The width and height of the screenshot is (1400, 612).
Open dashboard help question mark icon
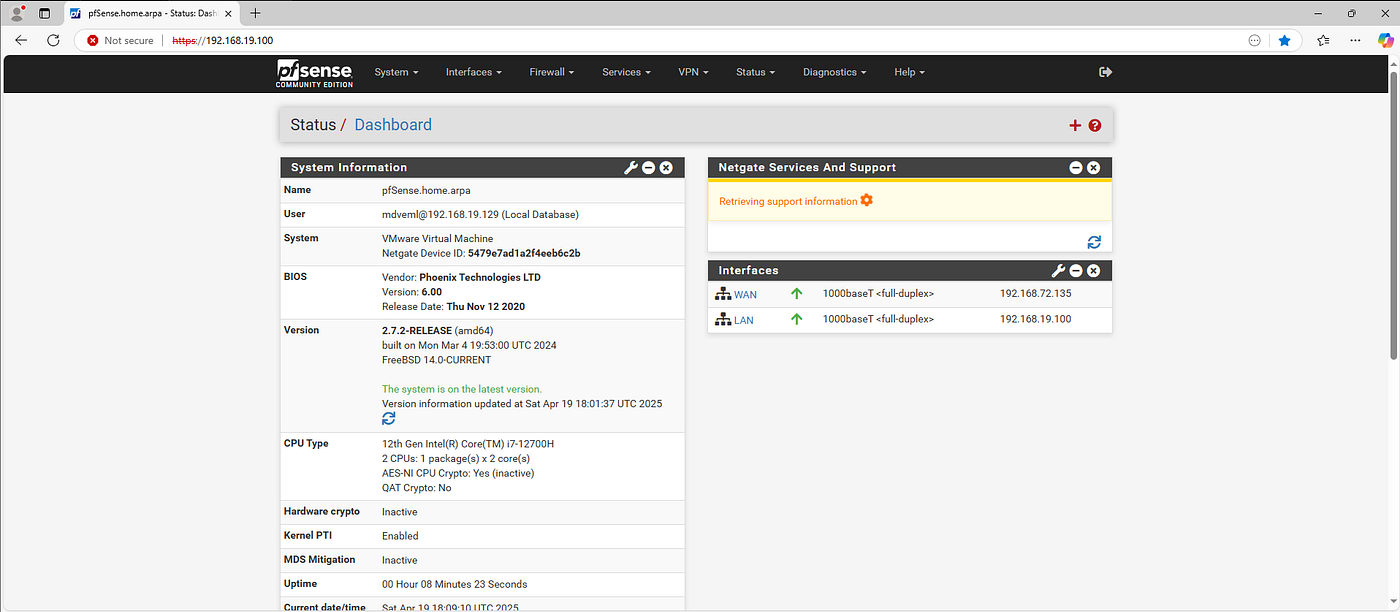(1095, 125)
